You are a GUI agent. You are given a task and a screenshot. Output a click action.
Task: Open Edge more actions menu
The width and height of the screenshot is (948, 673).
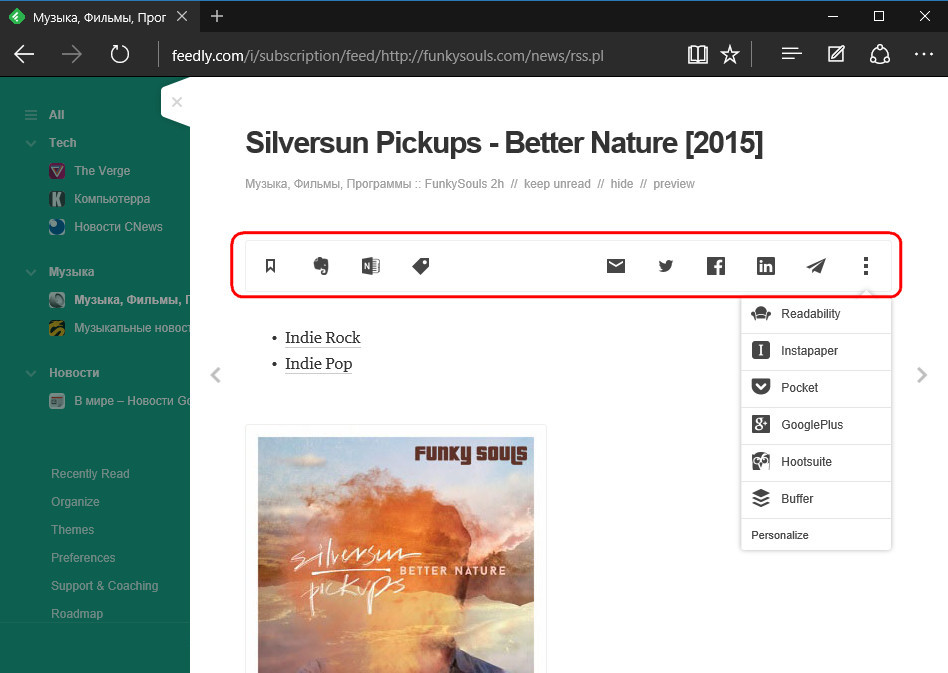click(x=924, y=54)
